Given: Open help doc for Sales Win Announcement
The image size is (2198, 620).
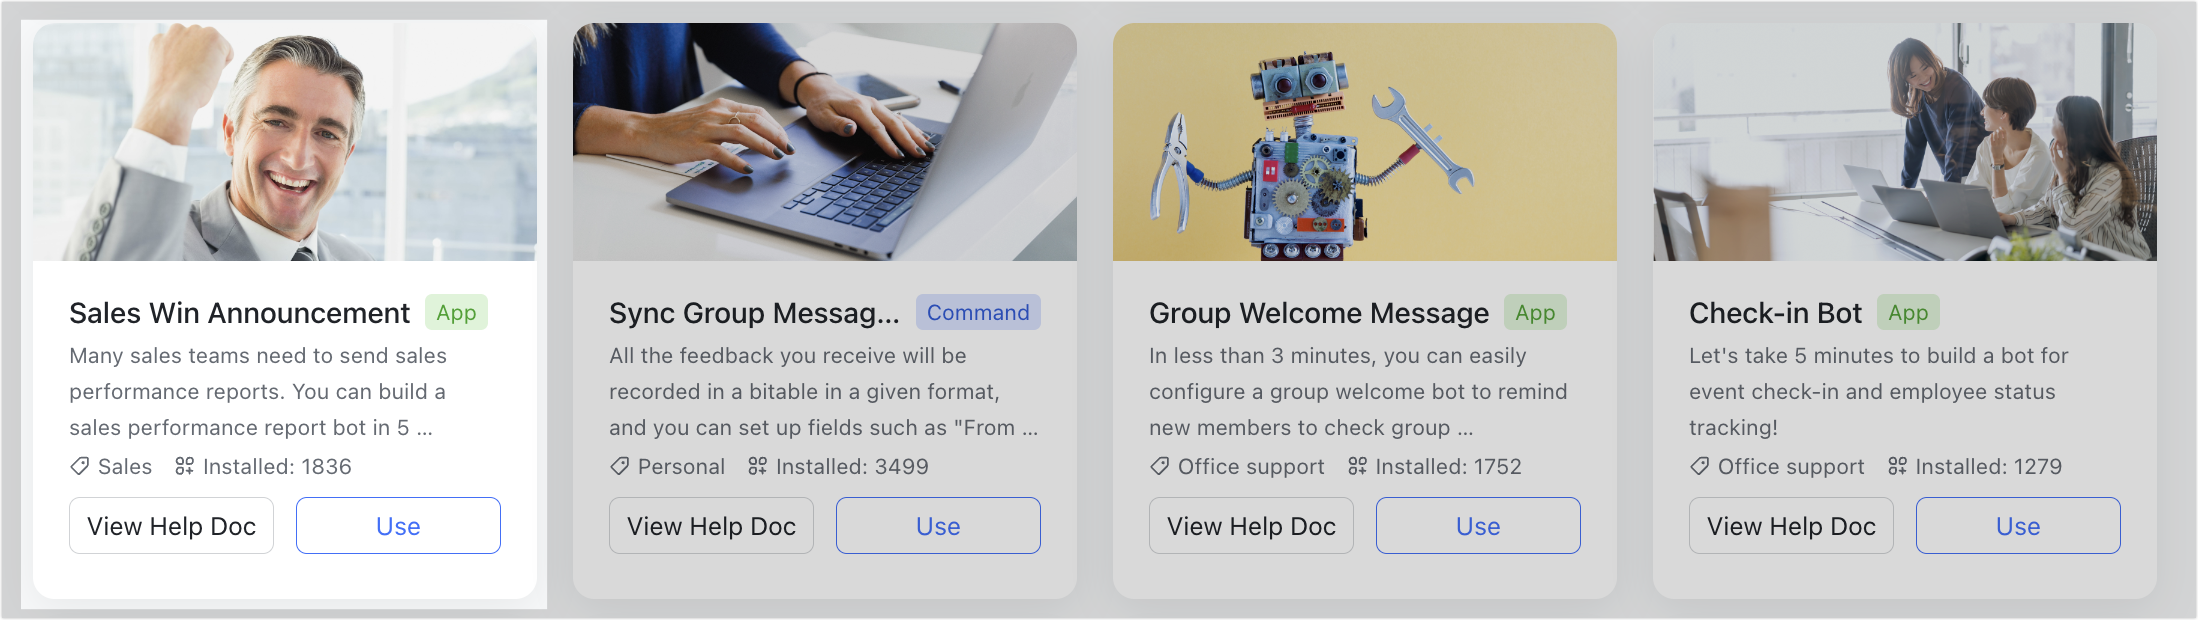Looking at the screenshot, I should tap(171, 526).
